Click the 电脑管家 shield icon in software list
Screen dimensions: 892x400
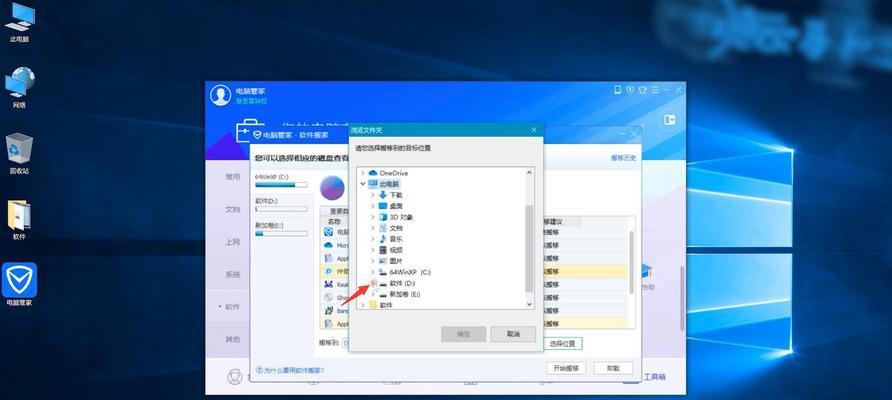[x=329, y=232]
